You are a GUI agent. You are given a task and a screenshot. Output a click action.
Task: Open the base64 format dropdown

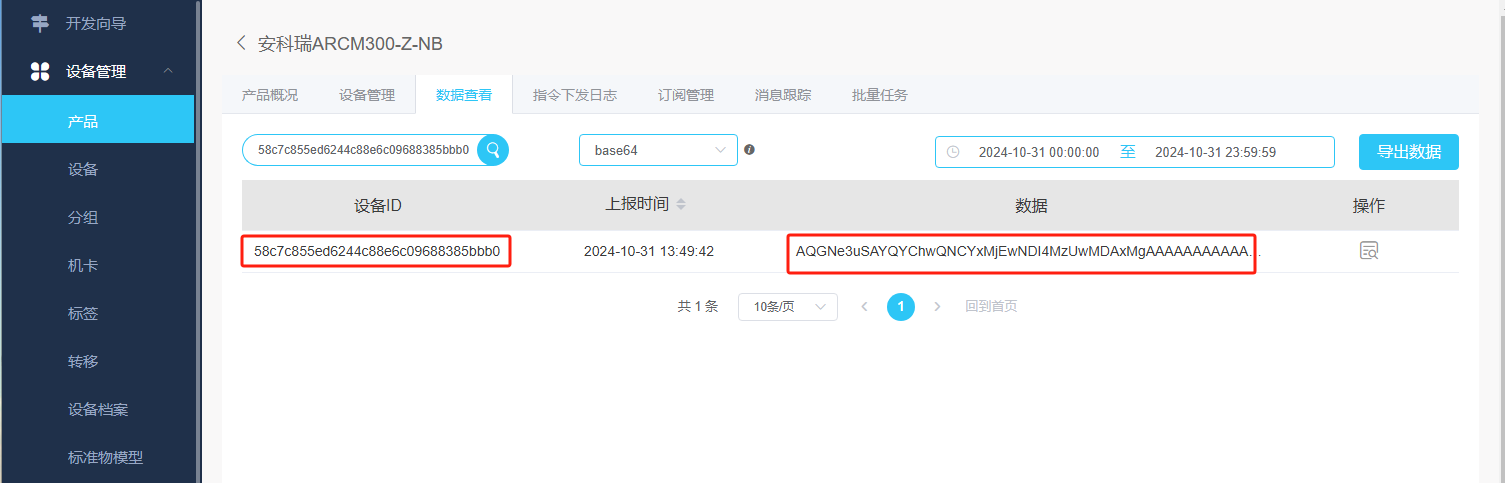[658, 150]
